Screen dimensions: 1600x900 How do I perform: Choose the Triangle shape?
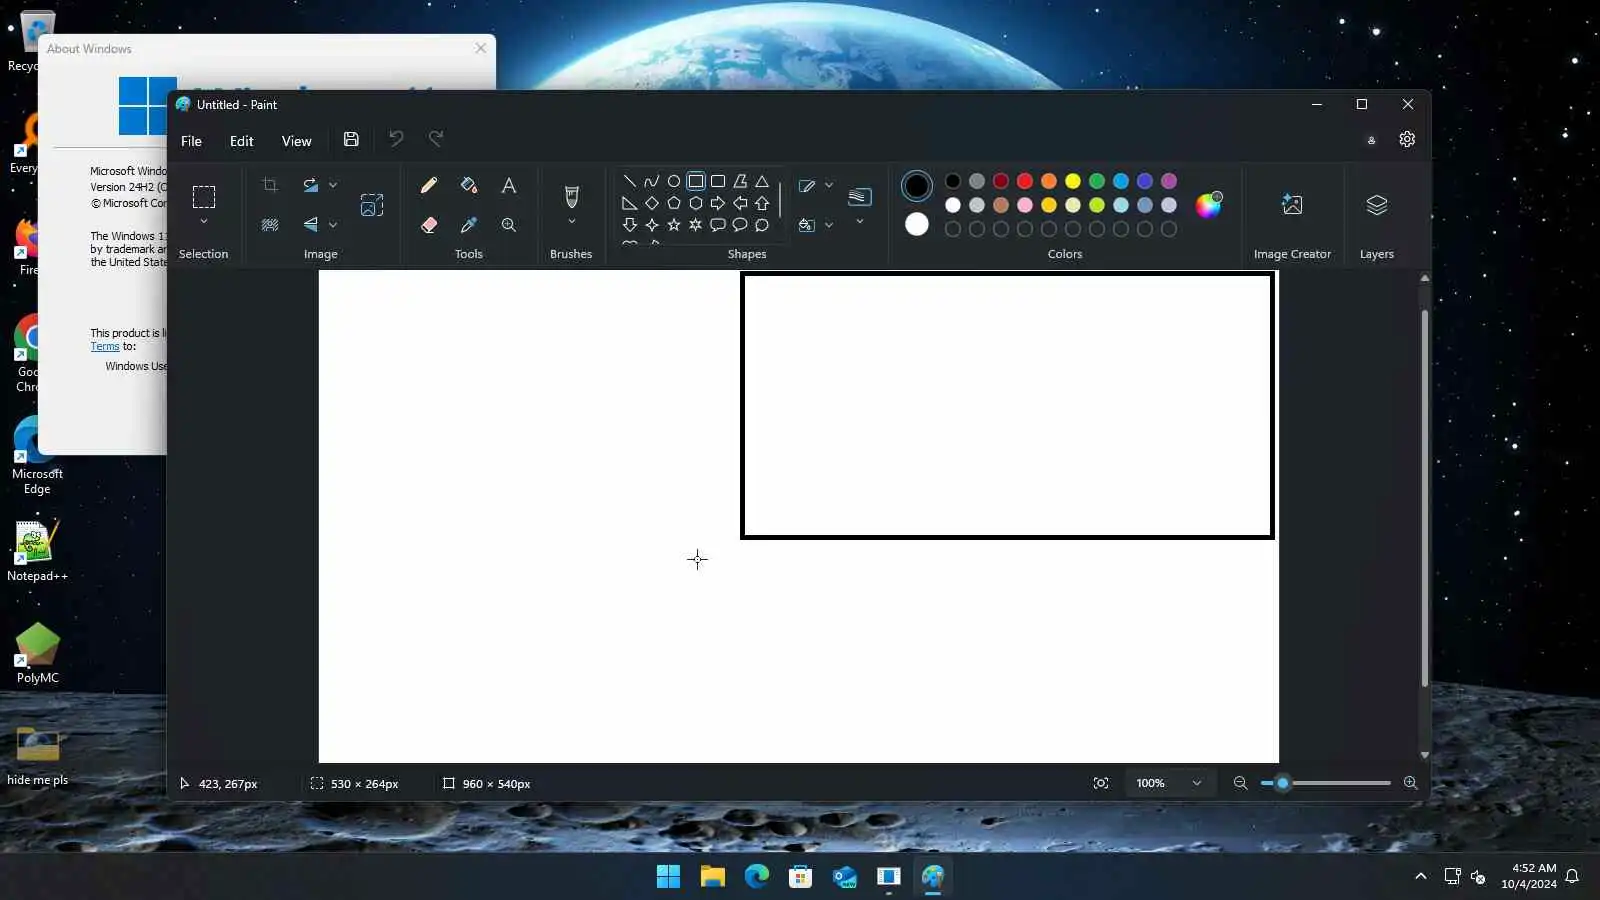coord(762,181)
